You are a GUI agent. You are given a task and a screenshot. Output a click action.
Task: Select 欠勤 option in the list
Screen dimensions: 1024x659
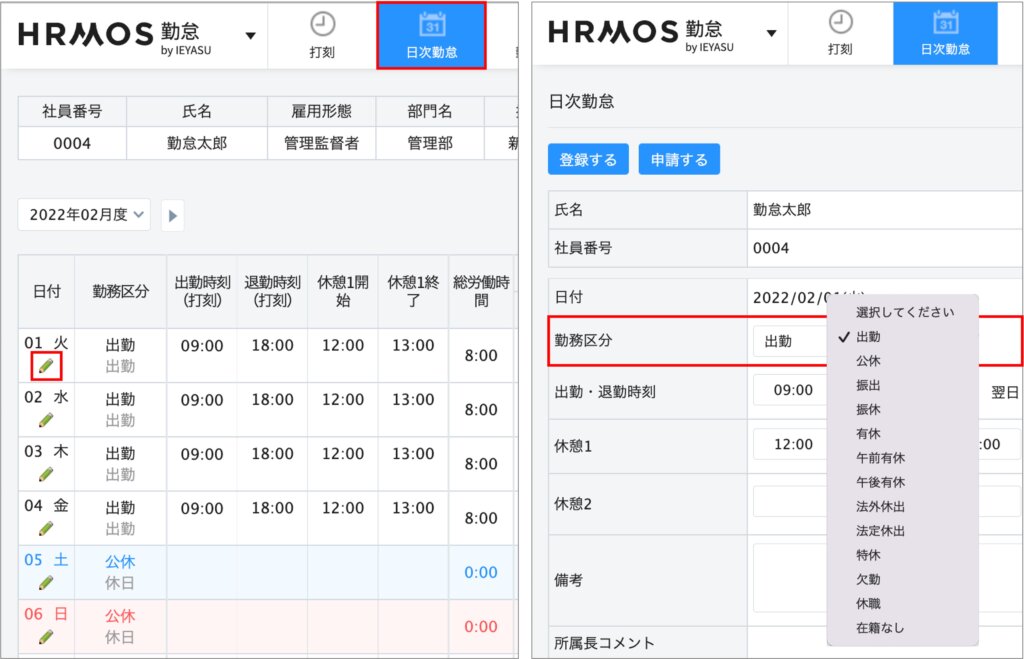coord(868,579)
